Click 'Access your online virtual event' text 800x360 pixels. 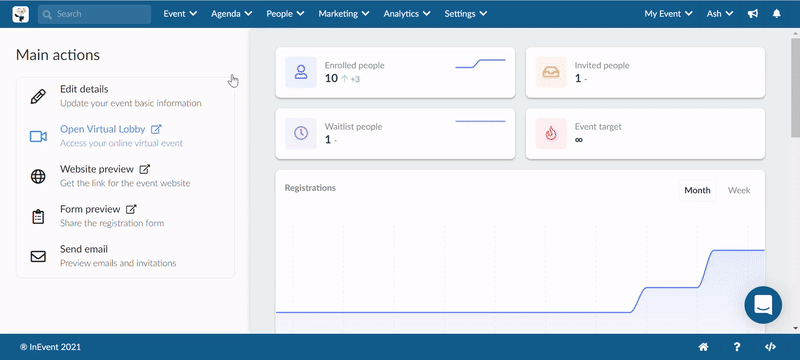[121, 143]
